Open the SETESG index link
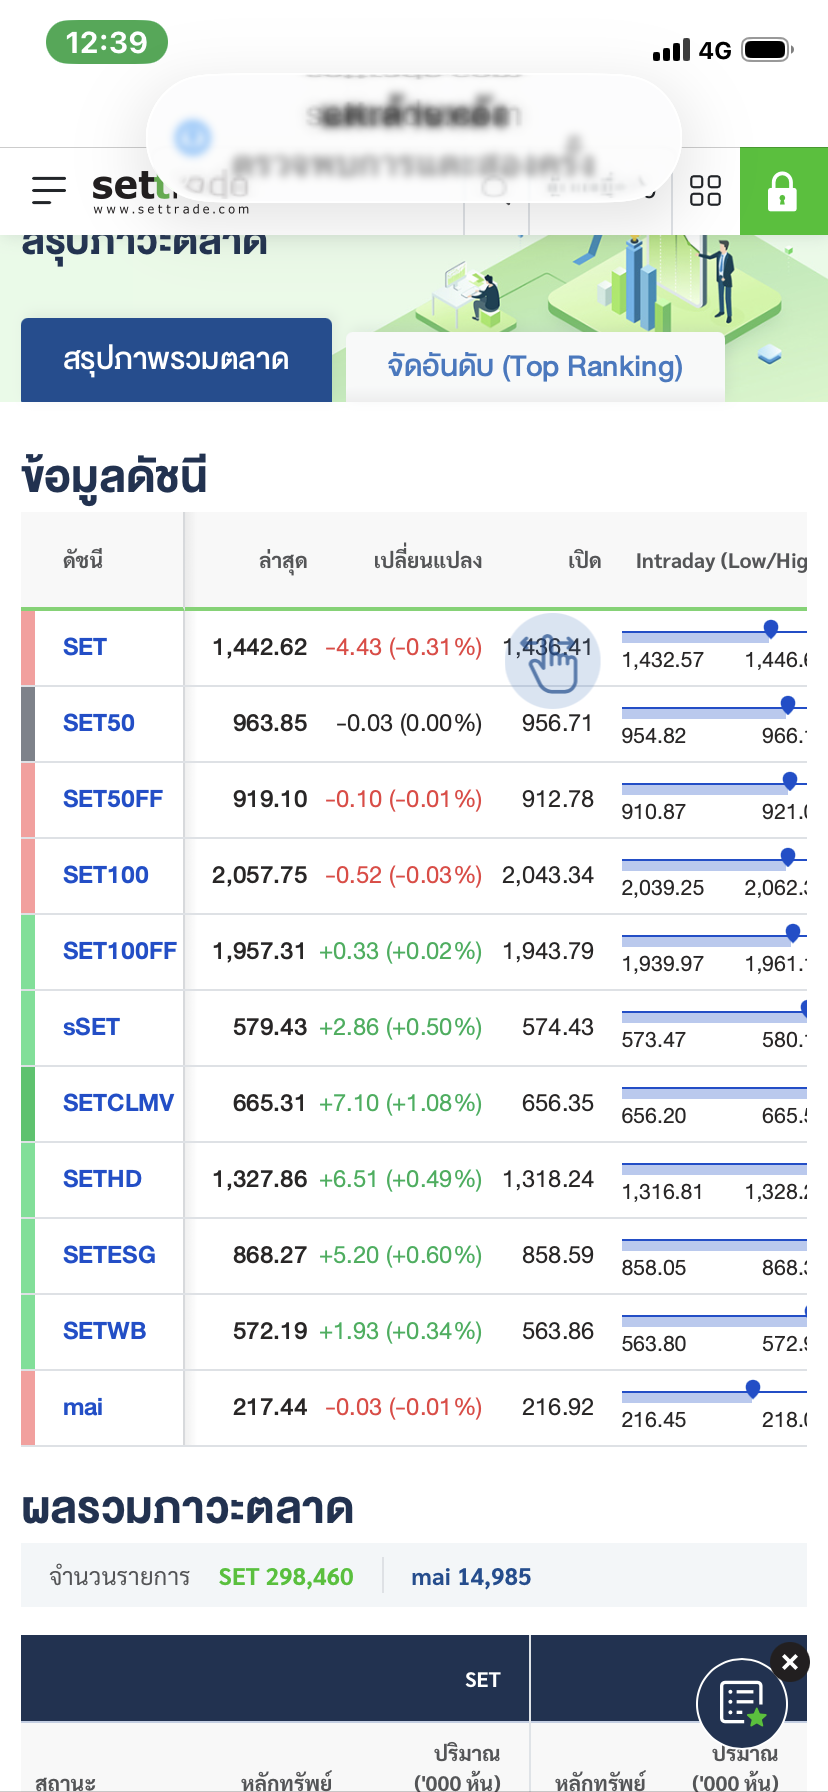828x1792 pixels. 109,1255
